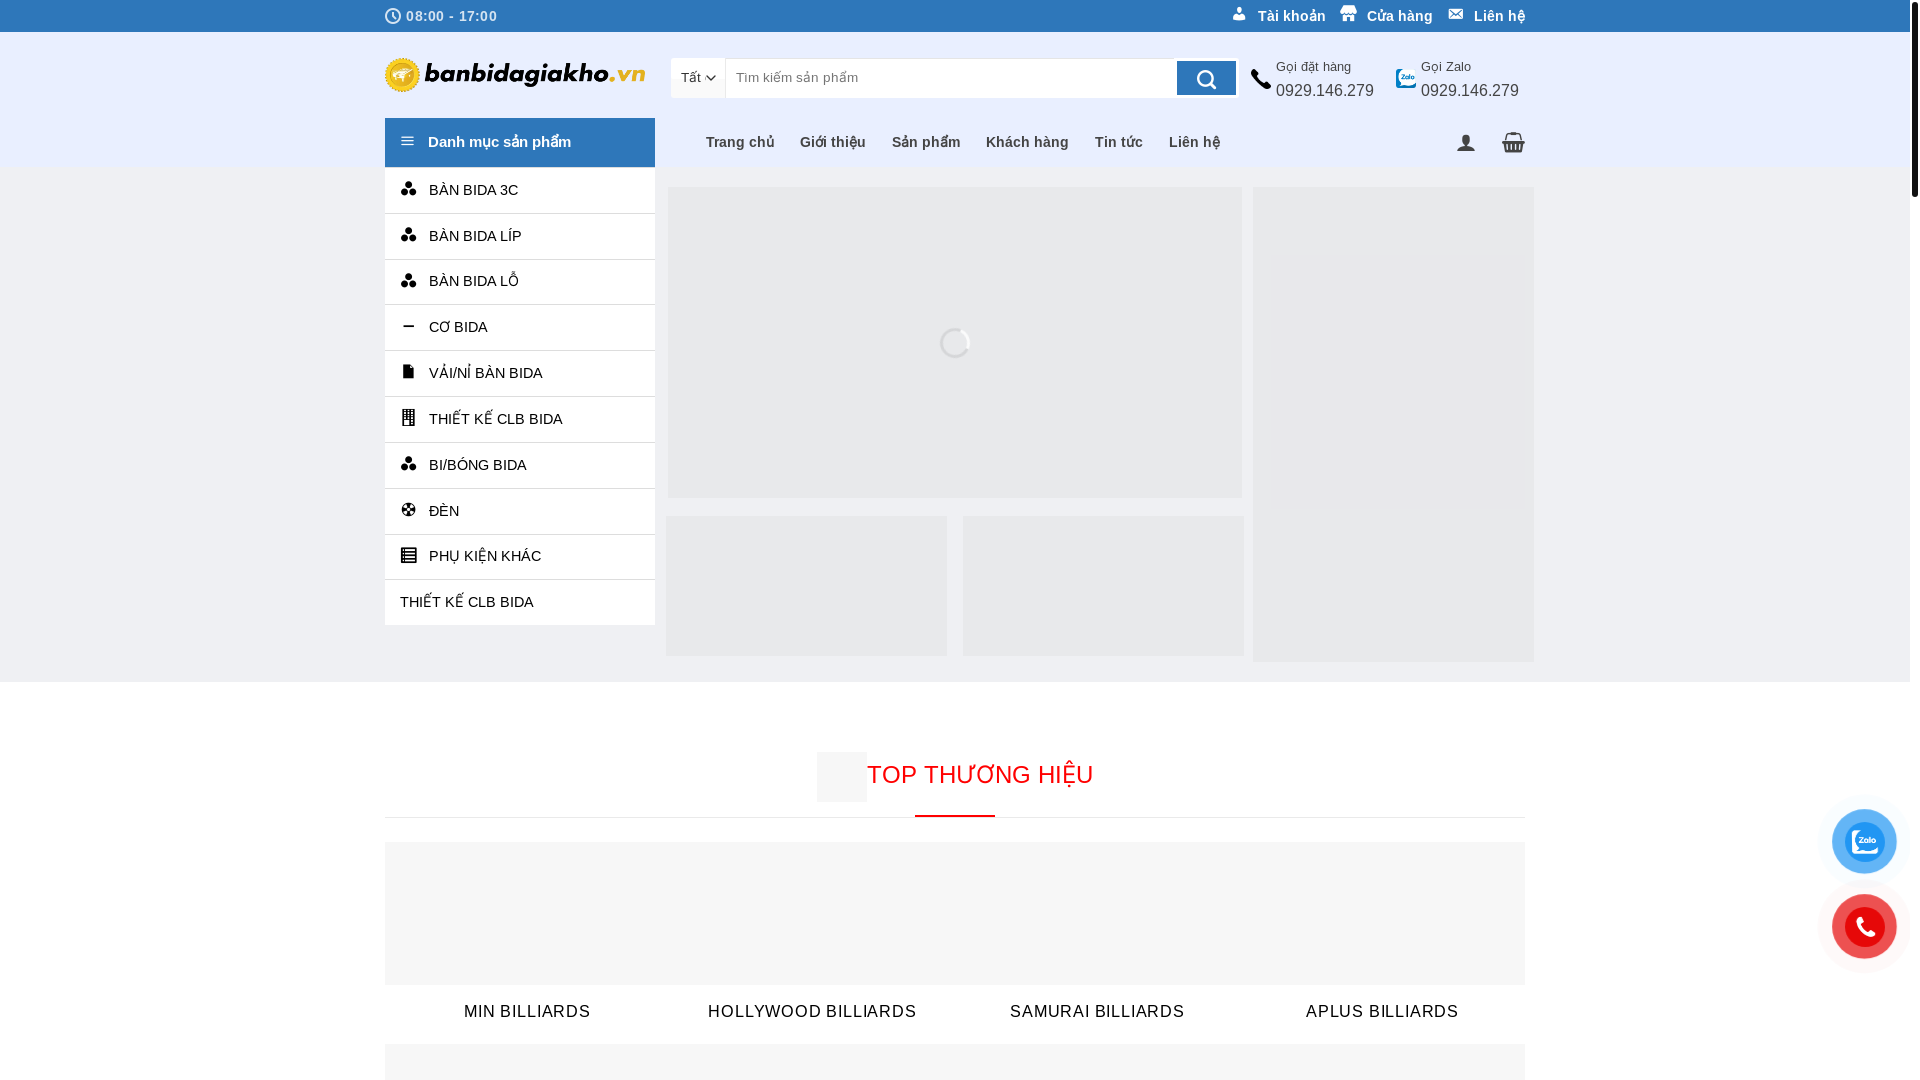Open the PHỤ KIỆN KHÁC category

click(520, 557)
